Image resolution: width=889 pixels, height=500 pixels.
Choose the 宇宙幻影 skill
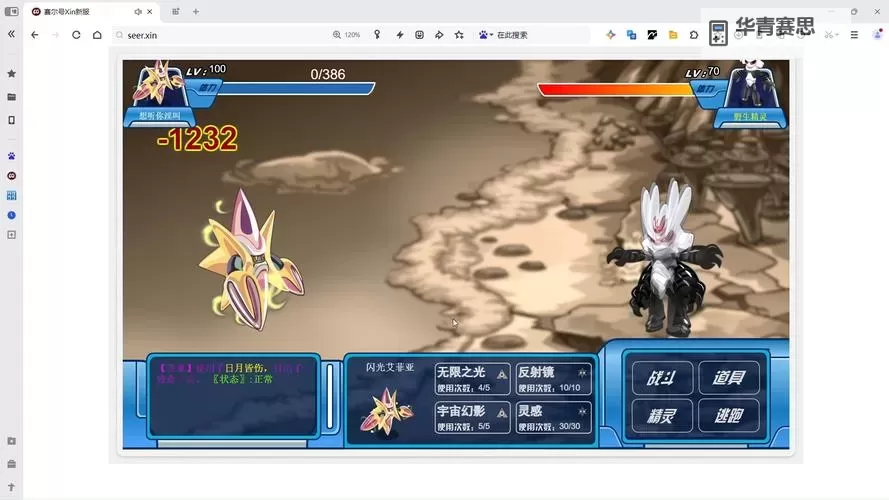(x=472, y=417)
